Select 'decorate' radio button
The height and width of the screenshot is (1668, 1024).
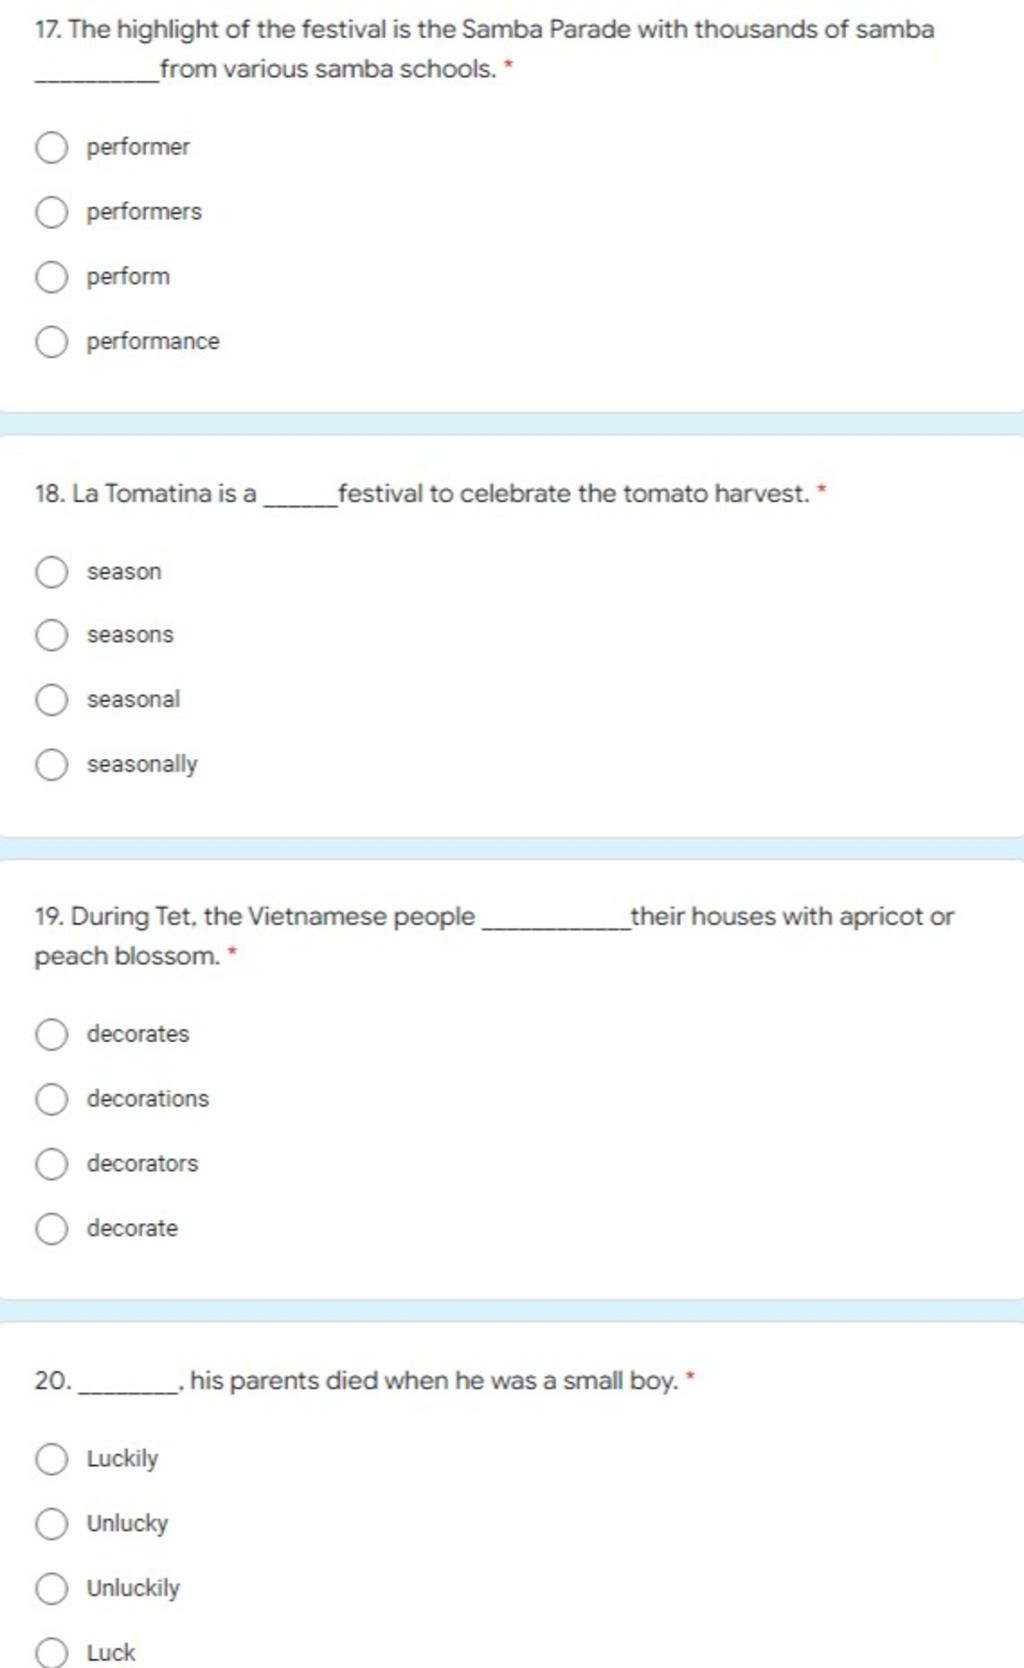coord(52,1229)
